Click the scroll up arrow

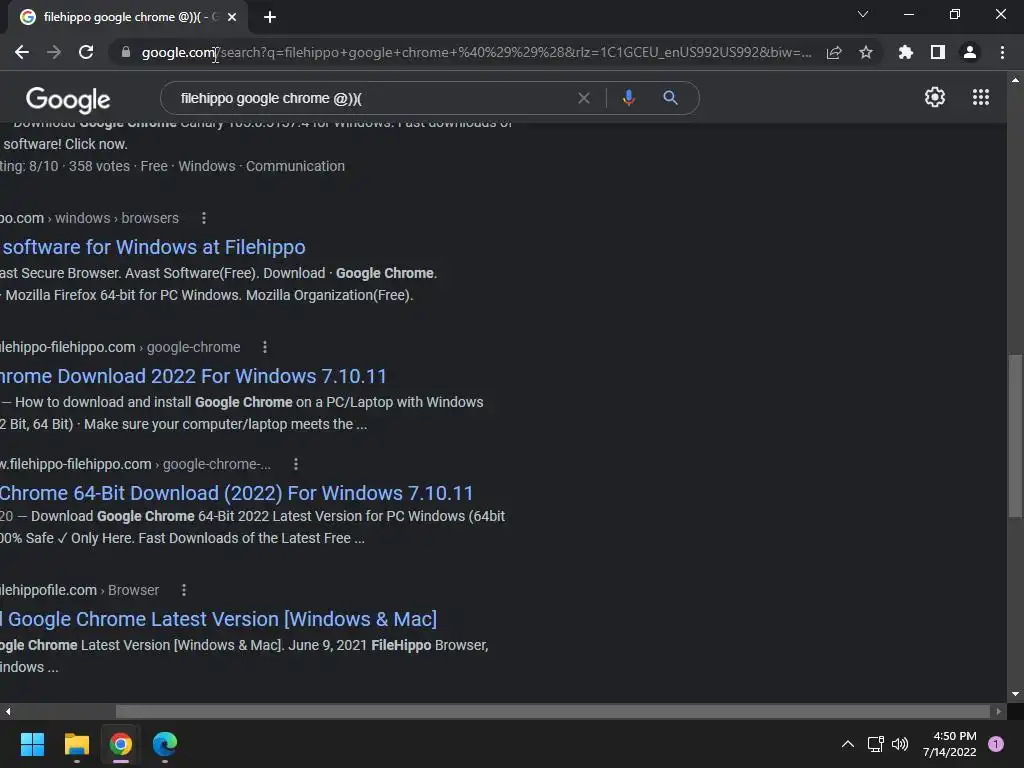(x=1015, y=80)
